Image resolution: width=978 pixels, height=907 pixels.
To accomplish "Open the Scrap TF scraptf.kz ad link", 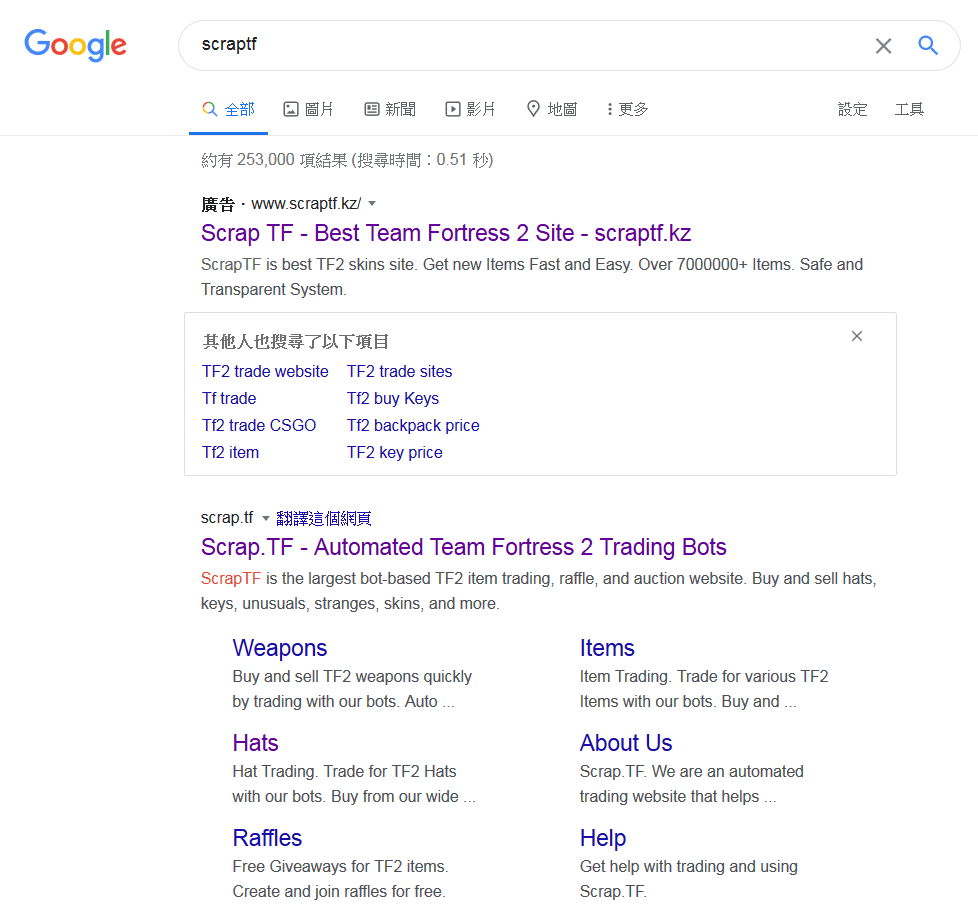I will click(x=446, y=233).
